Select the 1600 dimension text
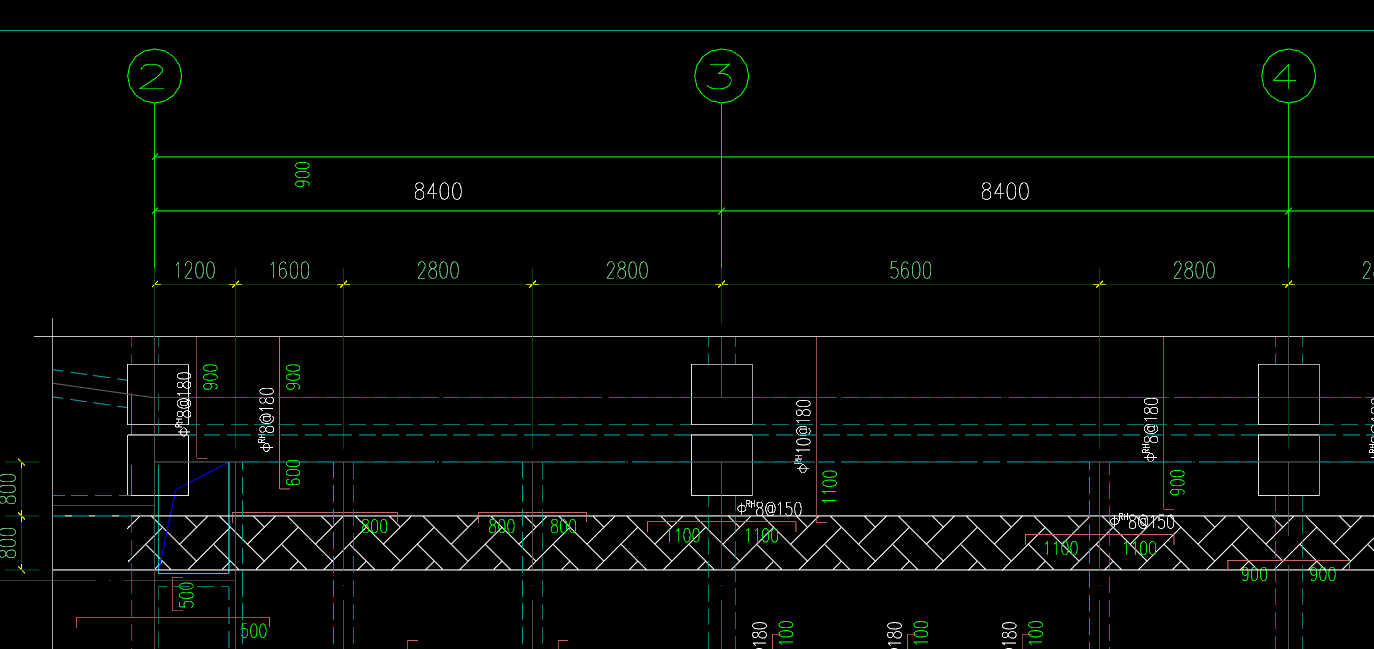The width and height of the screenshot is (1374, 649). (x=289, y=270)
